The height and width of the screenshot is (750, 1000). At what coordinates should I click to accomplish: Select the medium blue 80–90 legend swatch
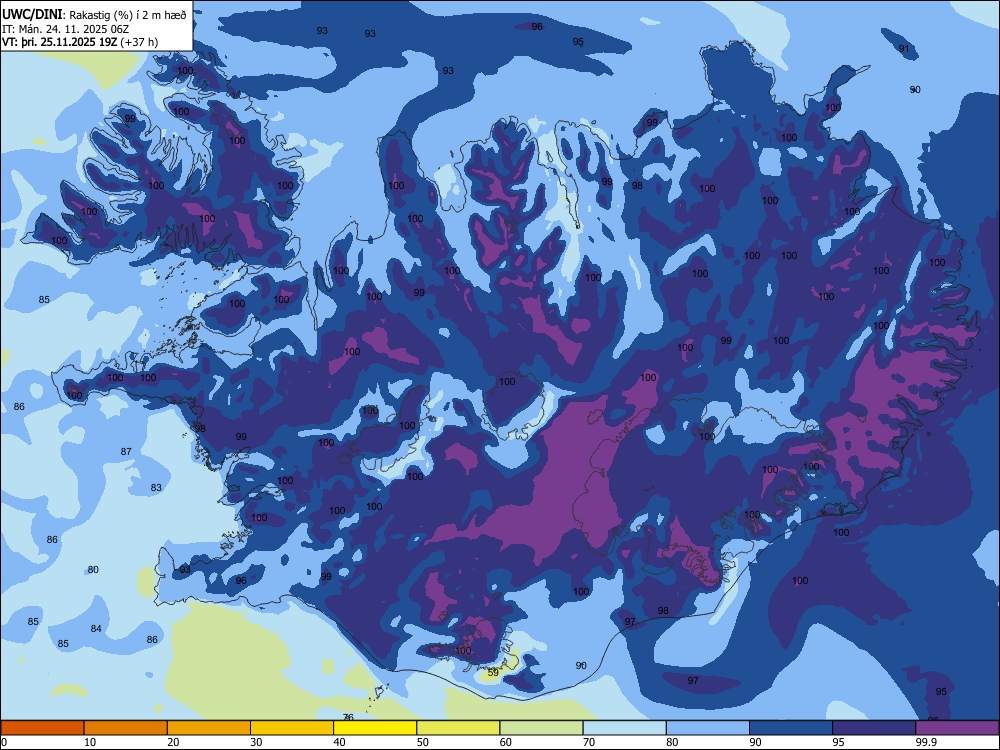pos(708,727)
